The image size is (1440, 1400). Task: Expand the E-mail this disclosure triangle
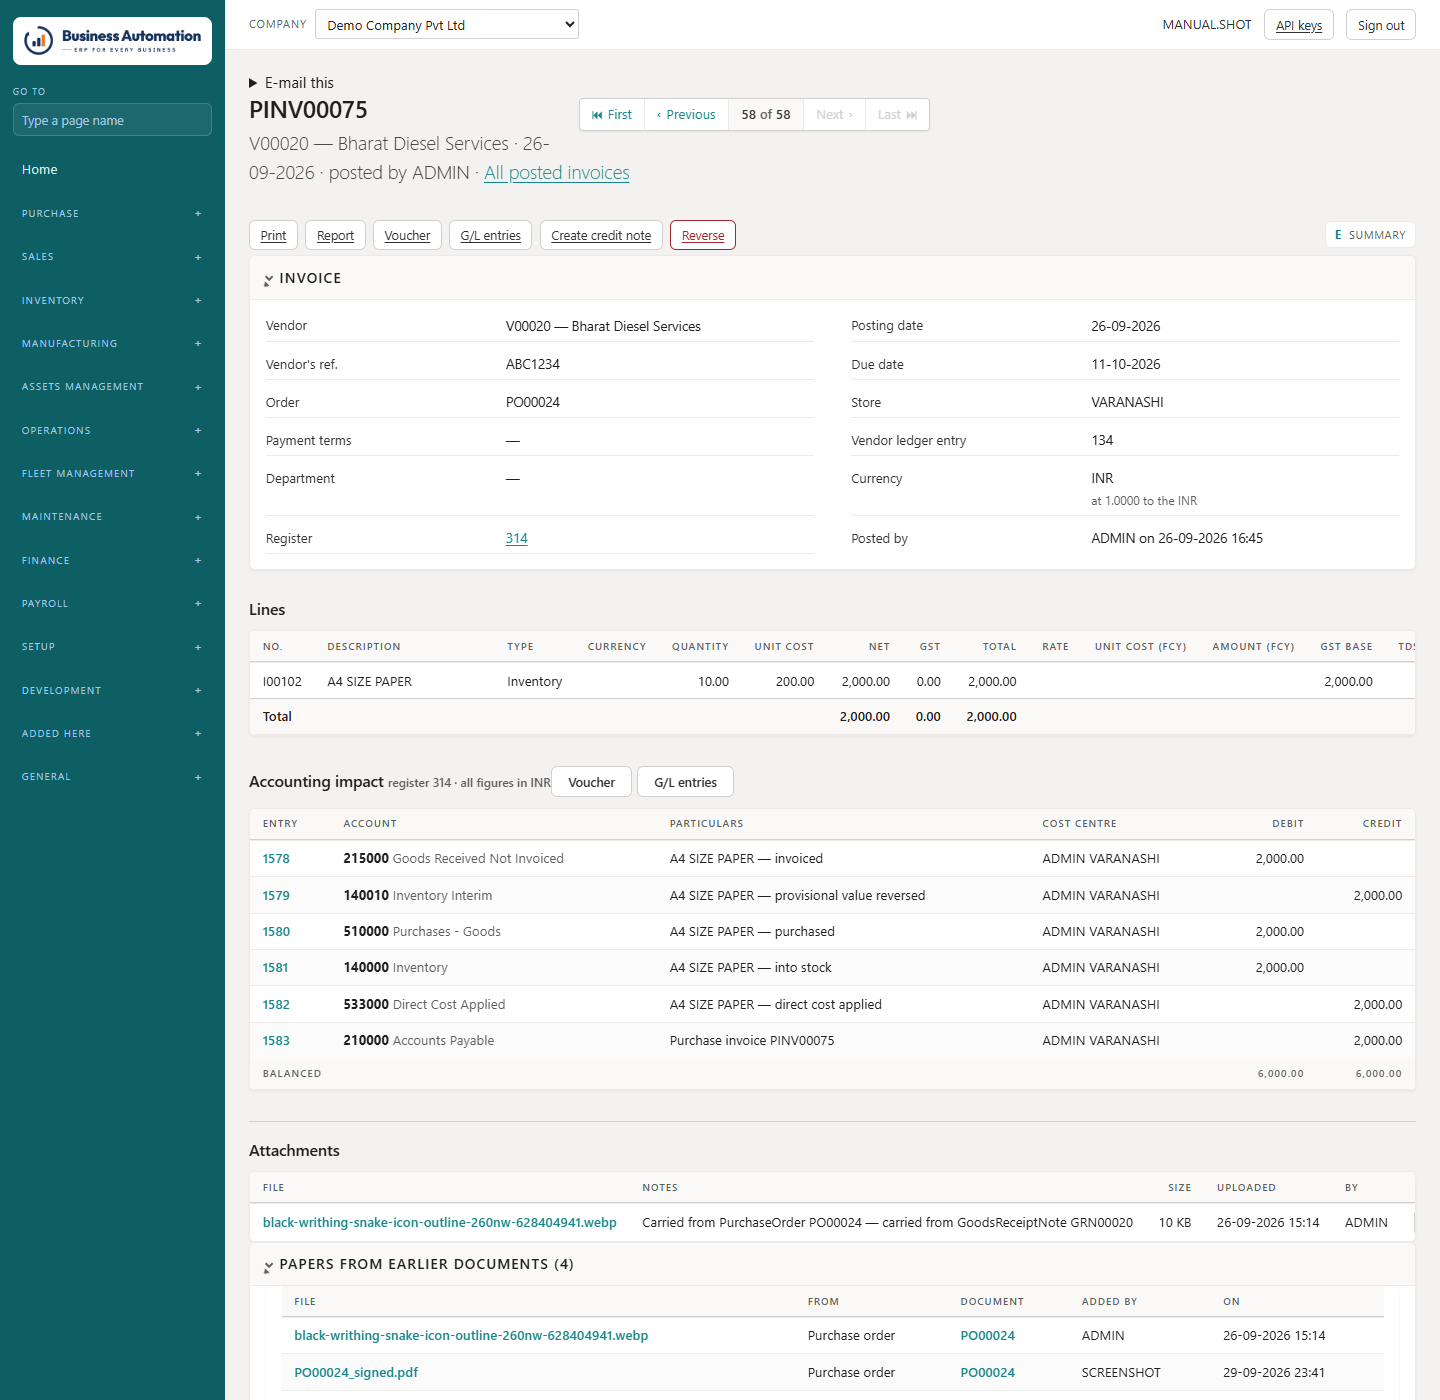[254, 83]
